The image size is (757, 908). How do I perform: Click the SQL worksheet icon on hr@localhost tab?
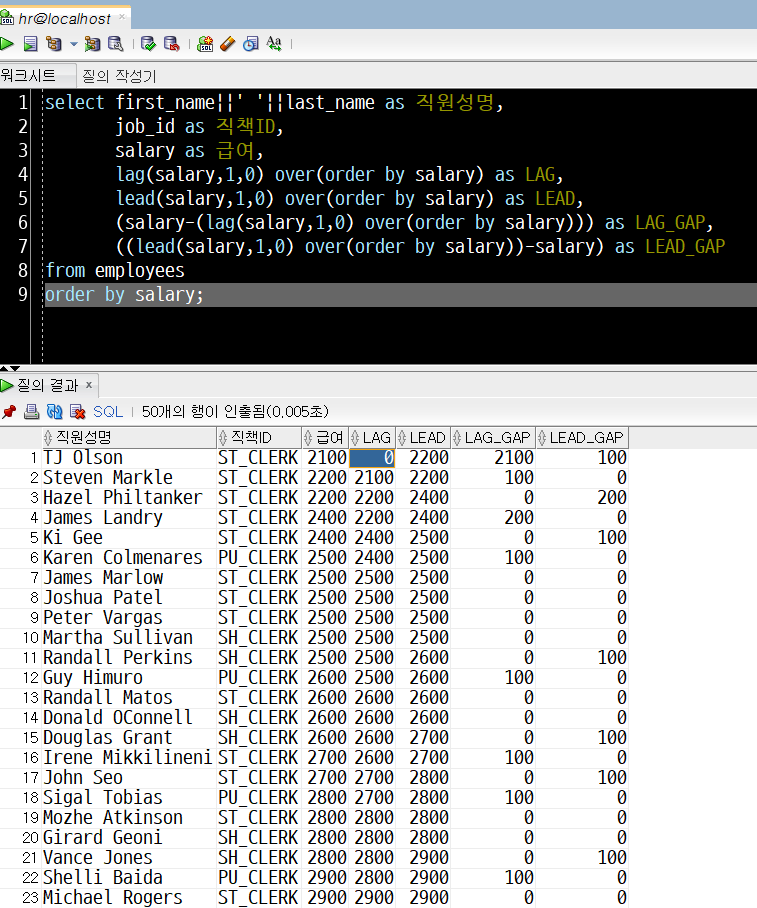click(7, 18)
